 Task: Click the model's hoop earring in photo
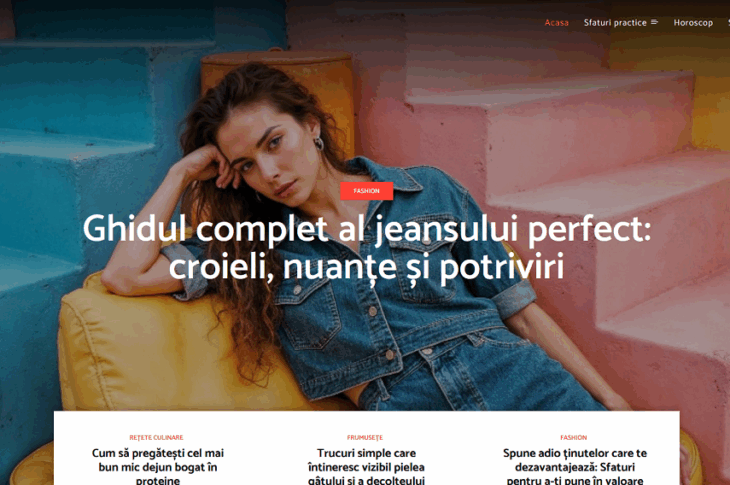tap(319, 143)
